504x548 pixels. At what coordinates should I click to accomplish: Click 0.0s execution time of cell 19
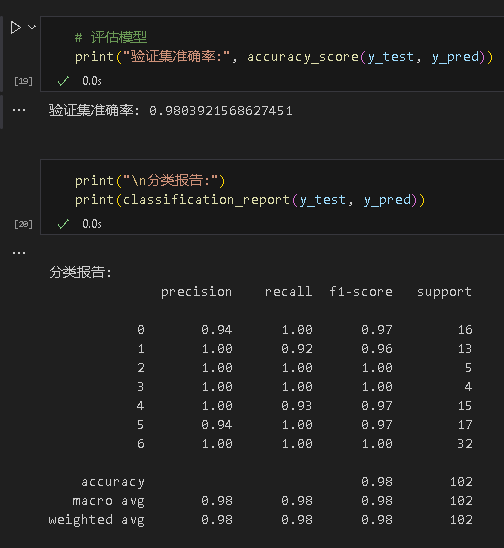92,81
